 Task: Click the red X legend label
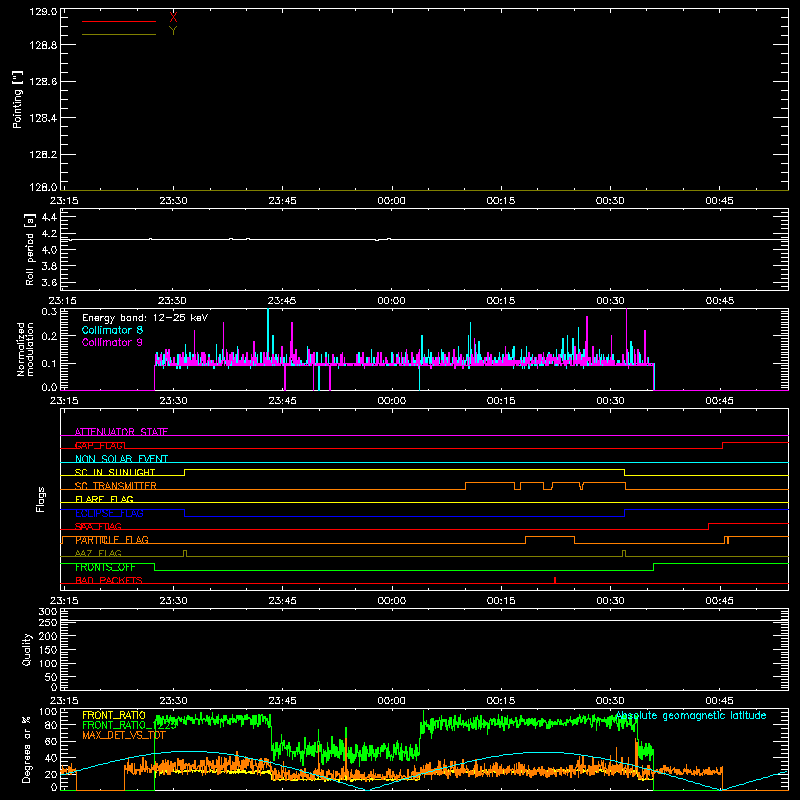[173, 18]
